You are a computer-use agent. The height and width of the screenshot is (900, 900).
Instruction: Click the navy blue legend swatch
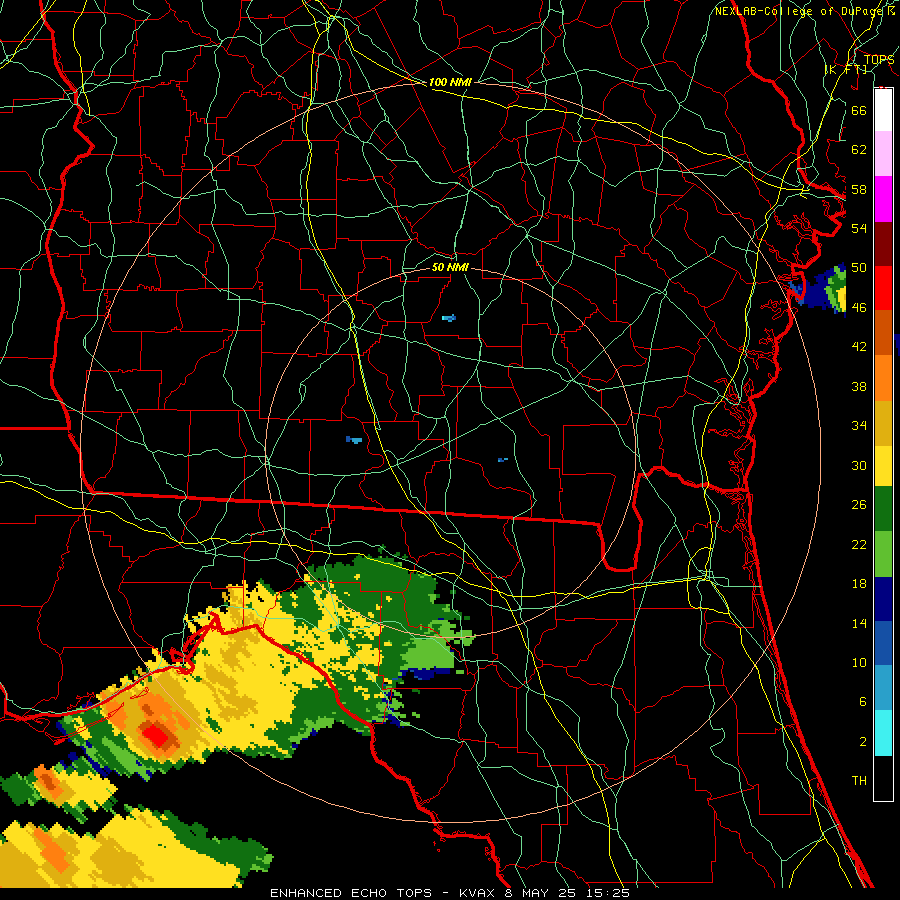pos(883,599)
